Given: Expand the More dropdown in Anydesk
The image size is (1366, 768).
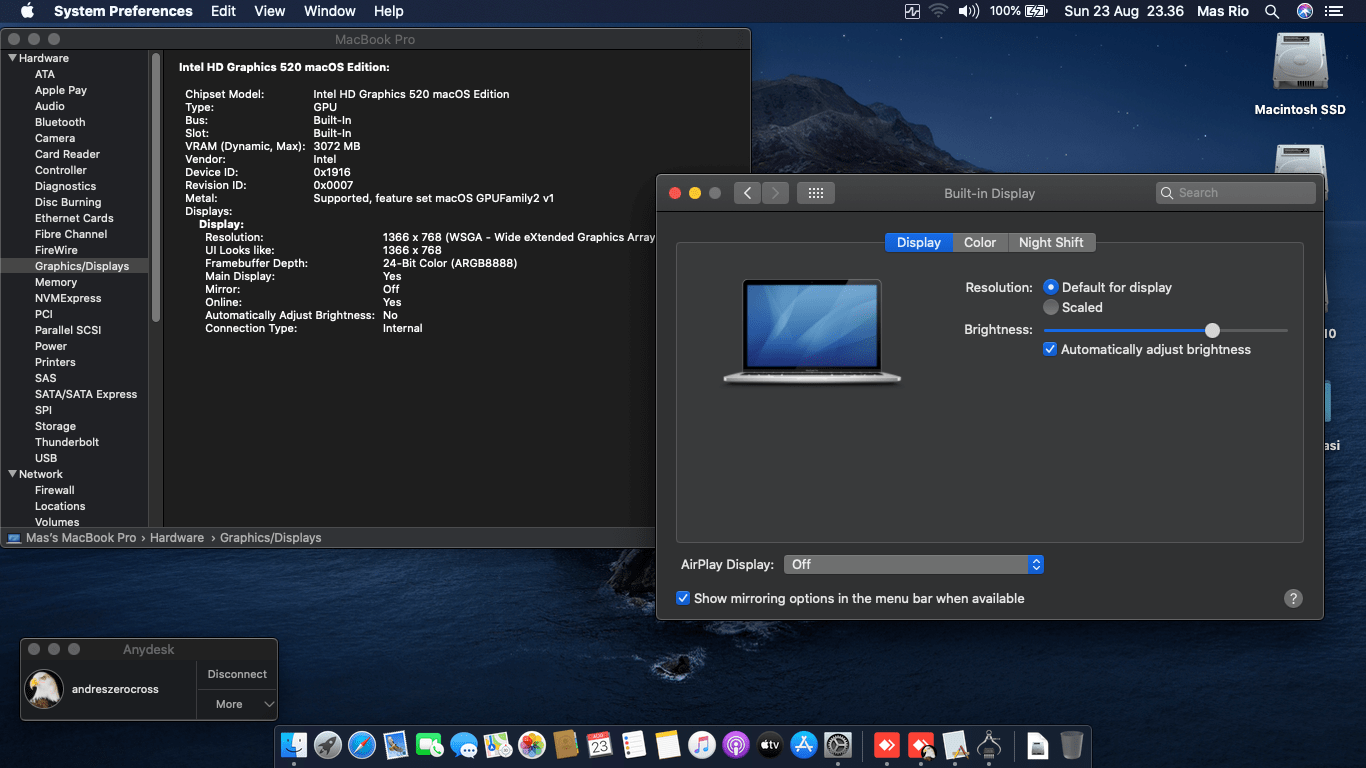Looking at the screenshot, I should click(237, 704).
